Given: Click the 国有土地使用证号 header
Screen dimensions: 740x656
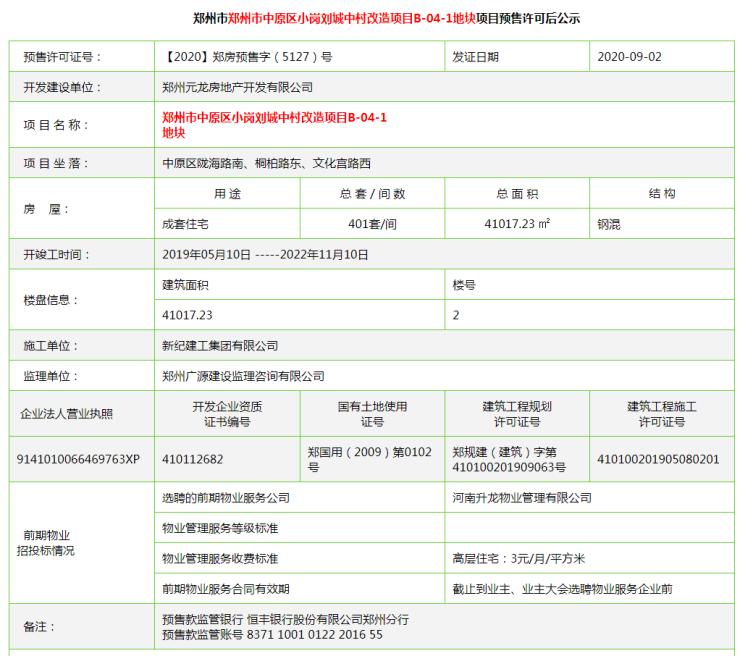Looking at the screenshot, I should point(372,414).
